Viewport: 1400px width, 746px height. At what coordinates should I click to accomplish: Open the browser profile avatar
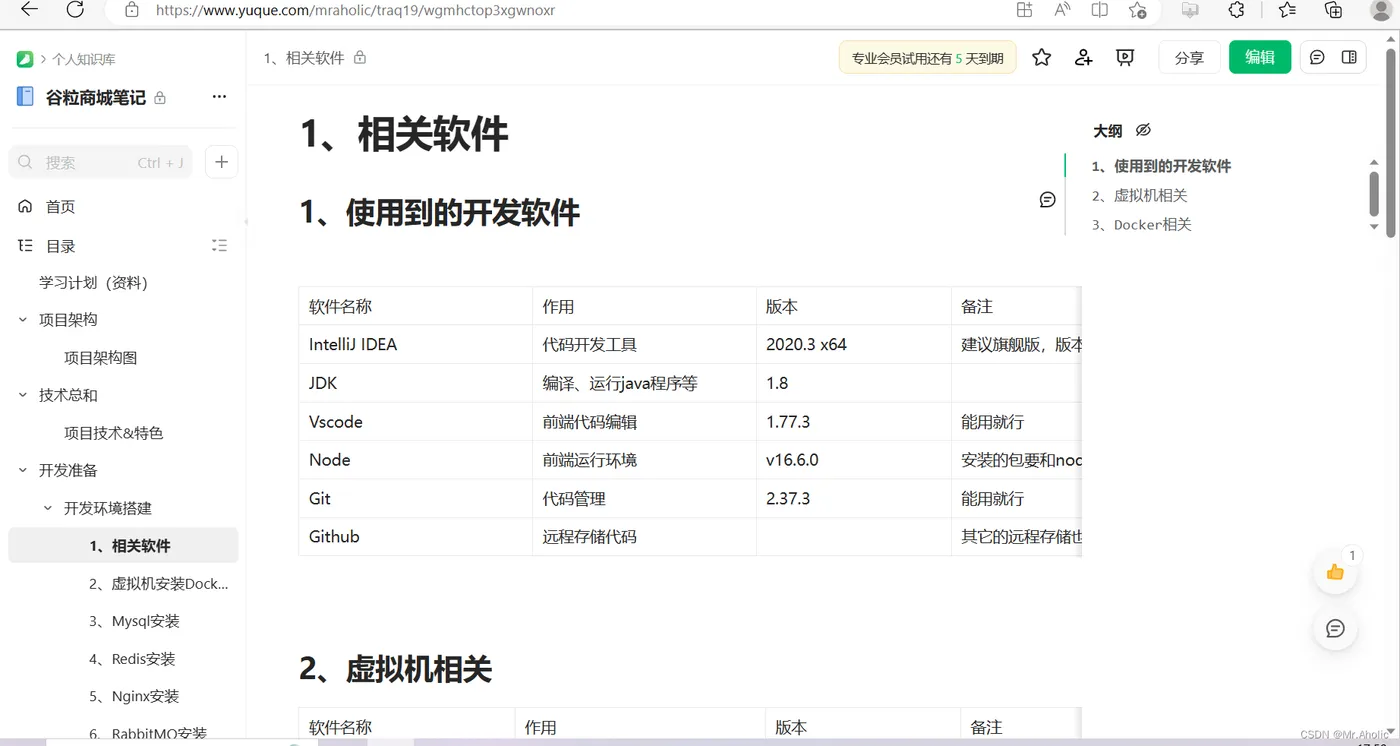1380,10
